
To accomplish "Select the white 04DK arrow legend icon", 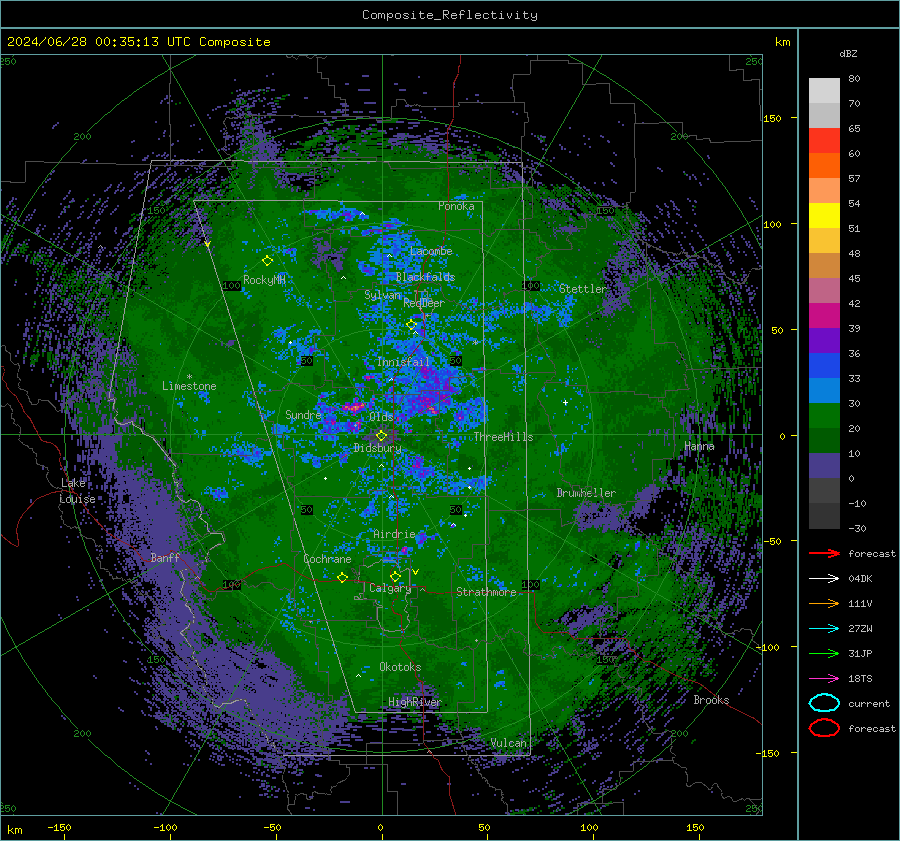I will click(x=824, y=578).
